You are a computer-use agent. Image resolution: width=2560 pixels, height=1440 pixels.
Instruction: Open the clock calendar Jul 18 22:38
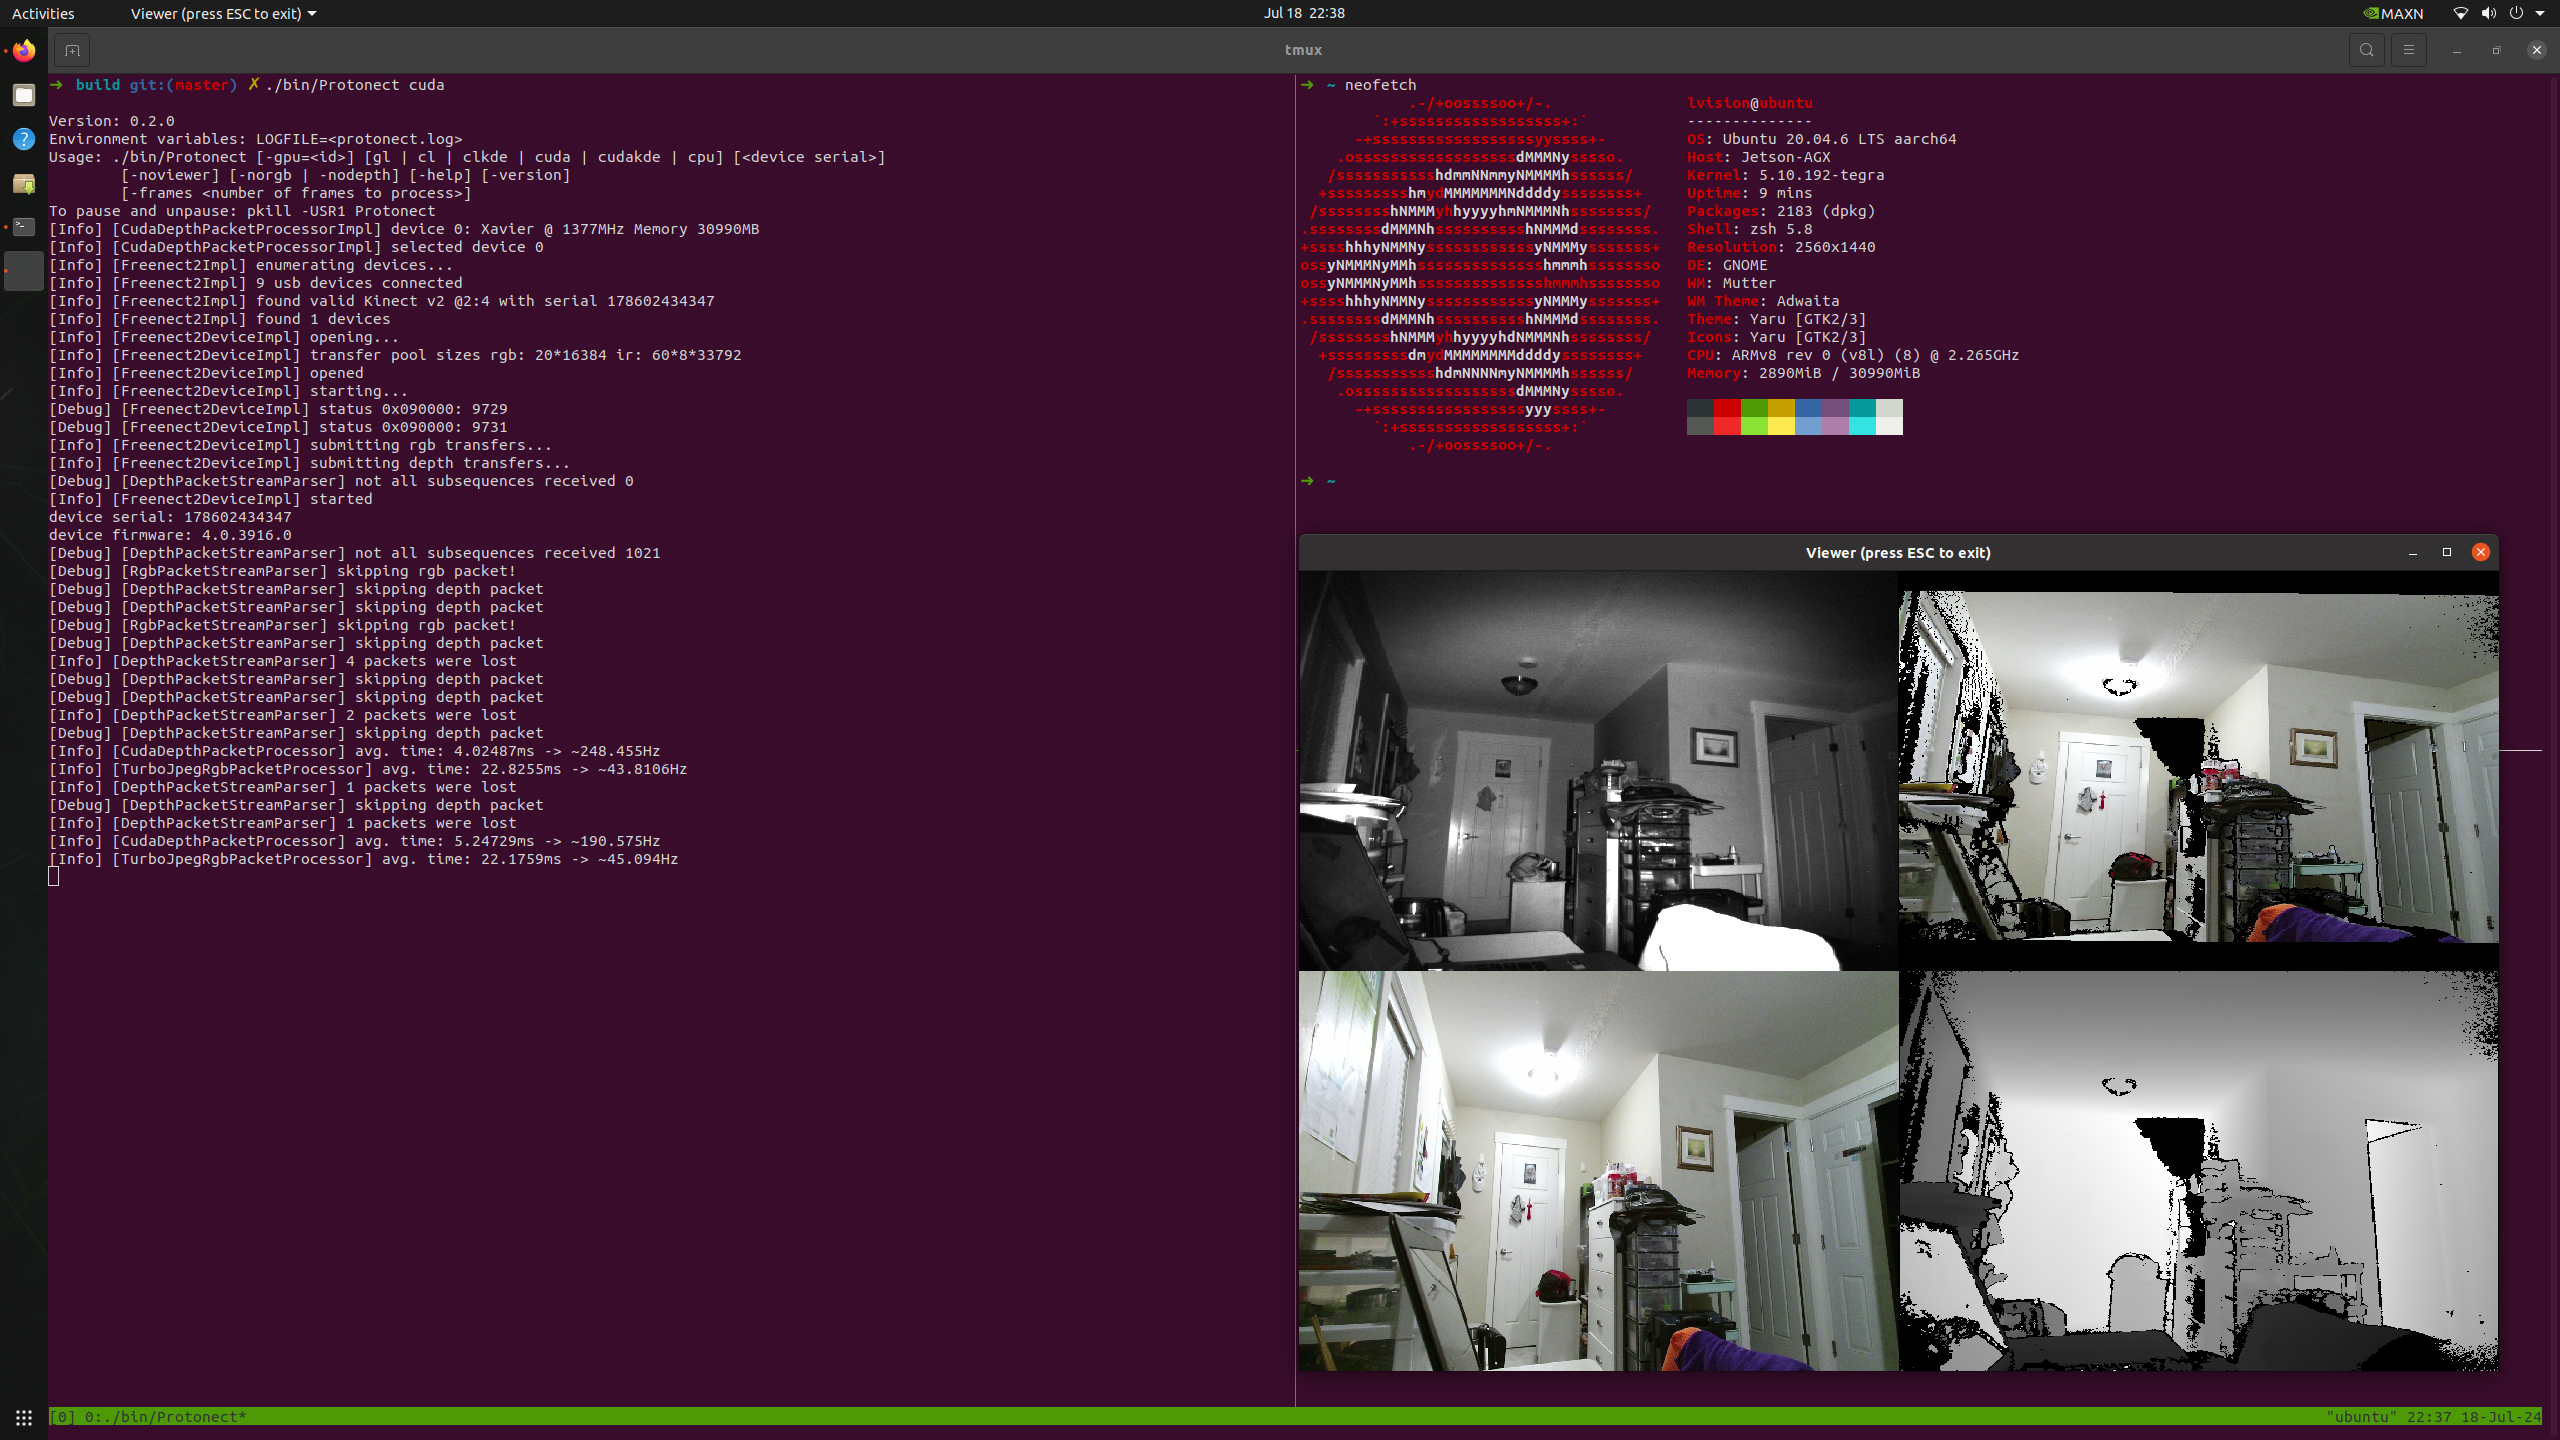tap(1303, 13)
